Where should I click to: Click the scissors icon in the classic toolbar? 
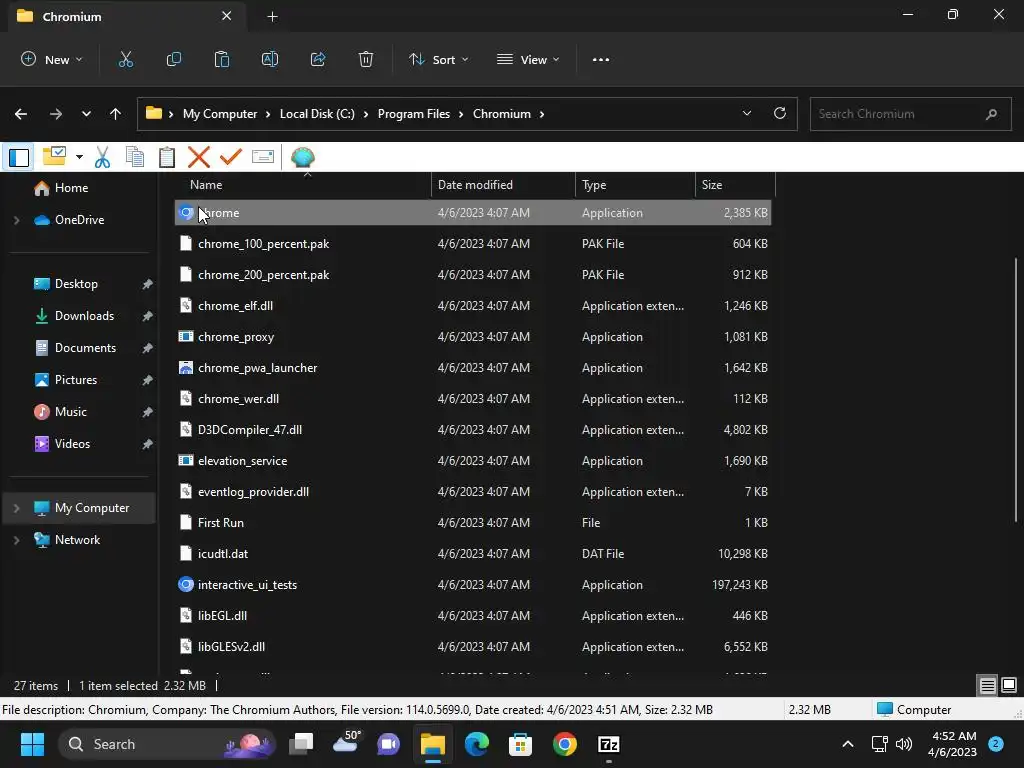[103, 157]
